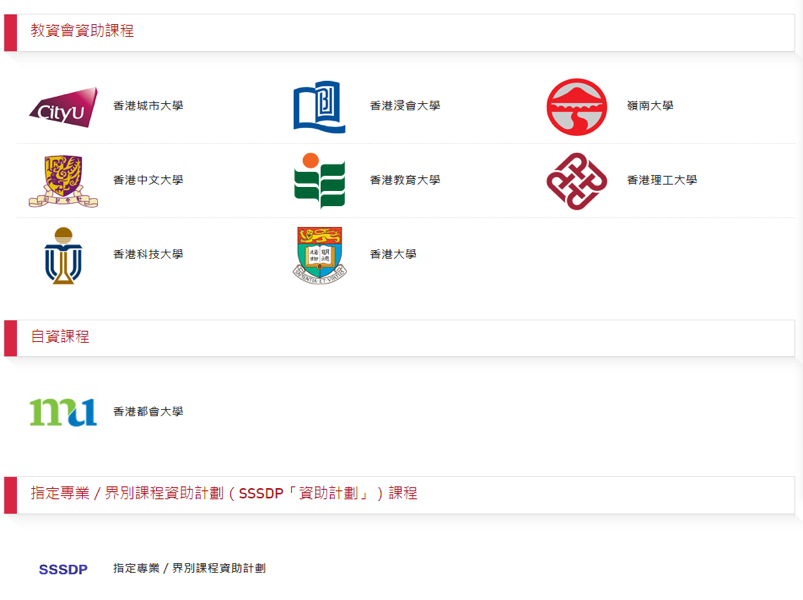Click the blue SSSDP logo text
The image size is (803, 600).
pos(63,569)
